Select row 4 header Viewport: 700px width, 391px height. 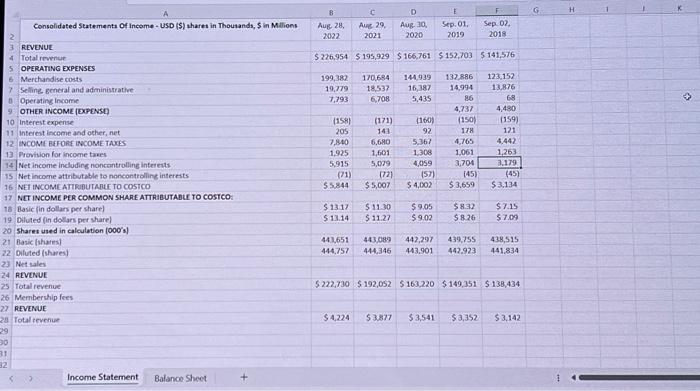(x=12, y=58)
